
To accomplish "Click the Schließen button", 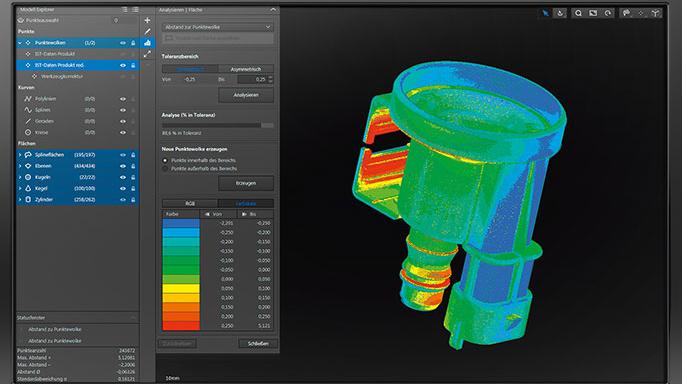I will (258, 344).
